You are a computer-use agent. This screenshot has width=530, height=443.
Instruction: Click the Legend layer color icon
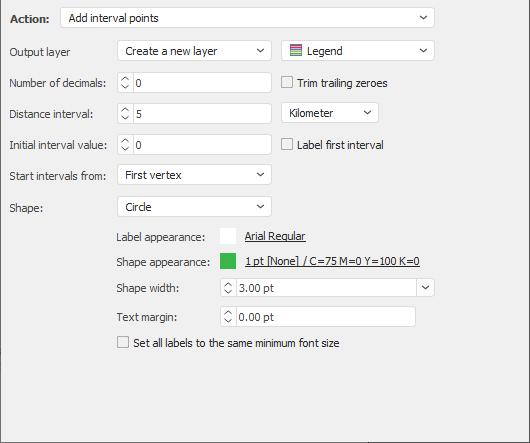[296, 50]
